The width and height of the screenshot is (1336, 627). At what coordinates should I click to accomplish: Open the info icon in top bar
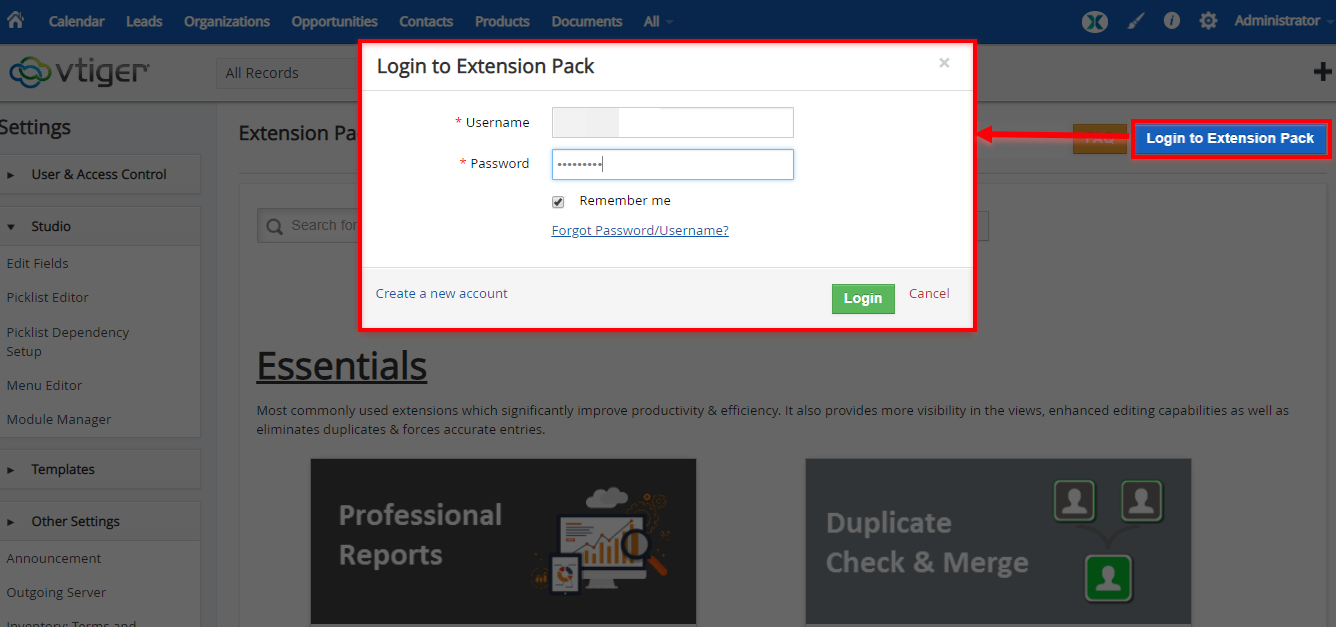pos(1172,21)
